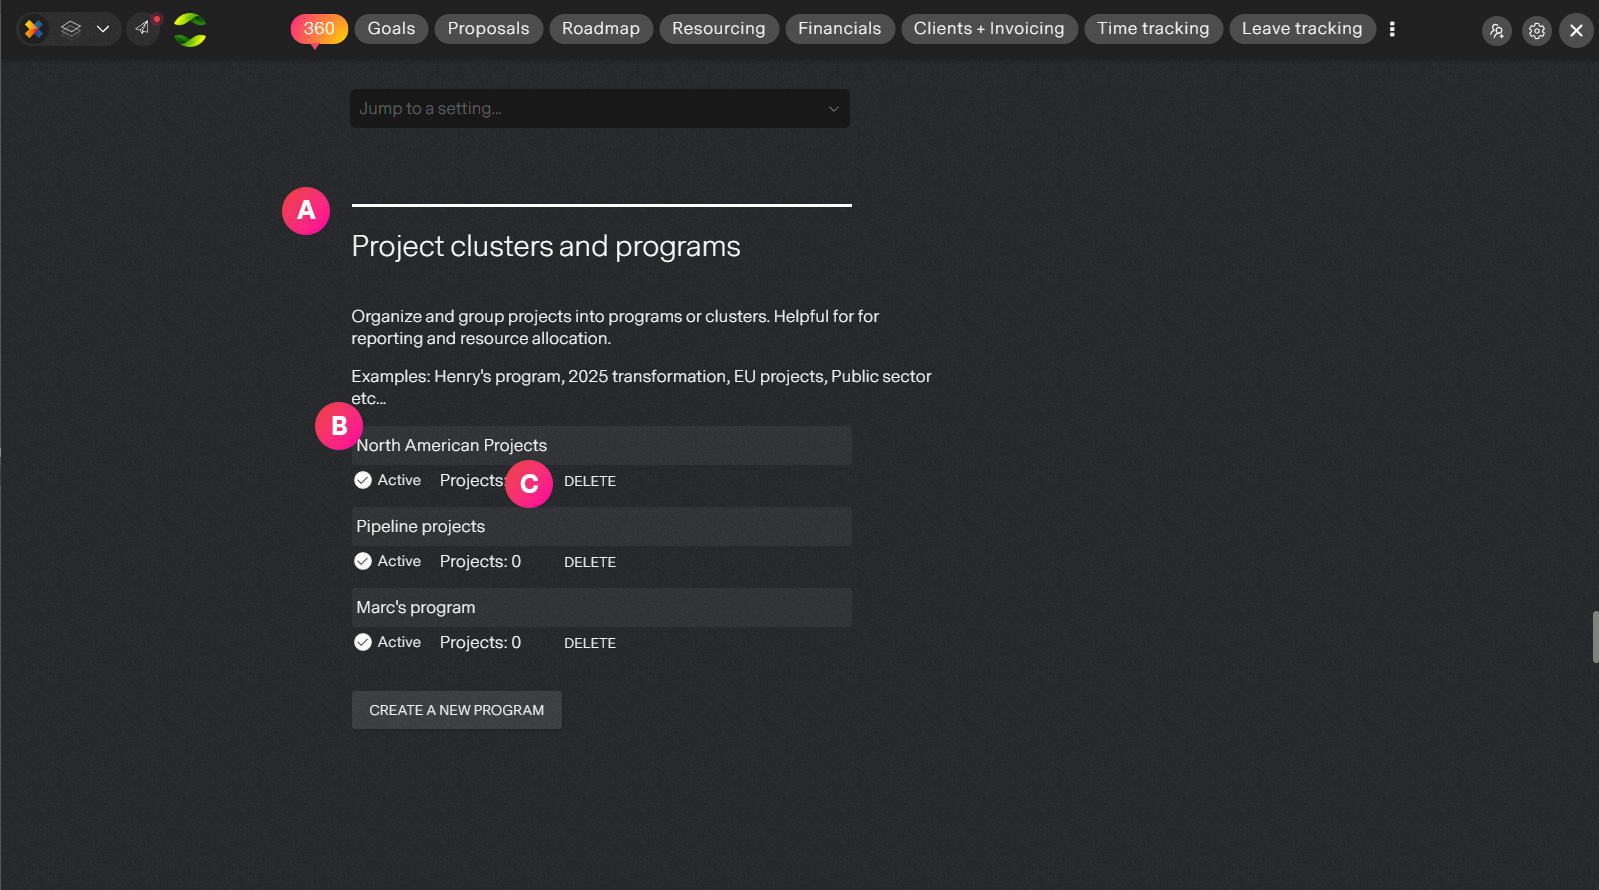Open the paper plane notifications icon
The height and width of the screenshot is (890, 1599).
click(x=143, y=28)
